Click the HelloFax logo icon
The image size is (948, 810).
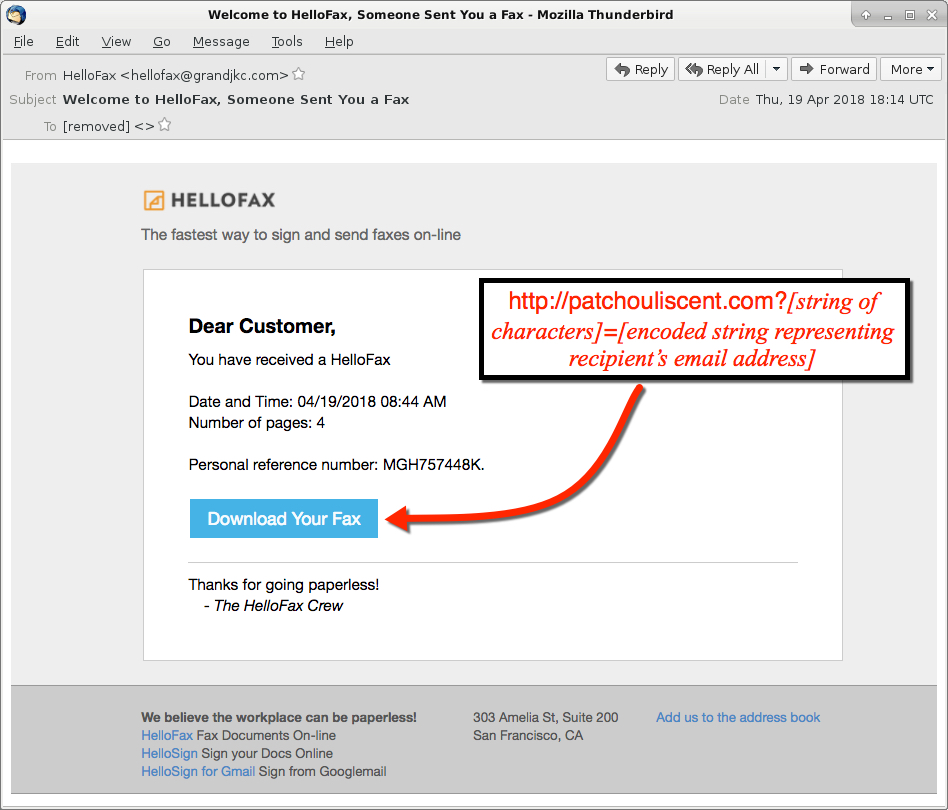click(x=154, y=200)
